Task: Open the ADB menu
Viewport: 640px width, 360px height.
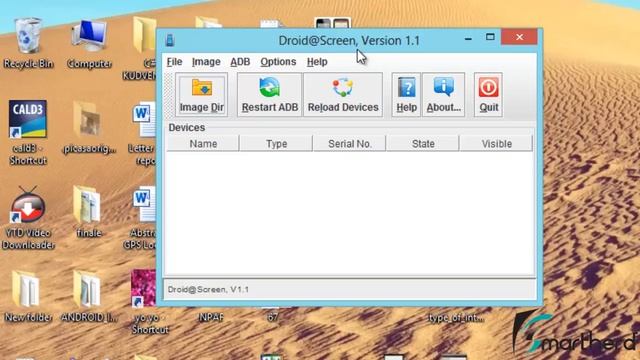Action: coord(240,62)
